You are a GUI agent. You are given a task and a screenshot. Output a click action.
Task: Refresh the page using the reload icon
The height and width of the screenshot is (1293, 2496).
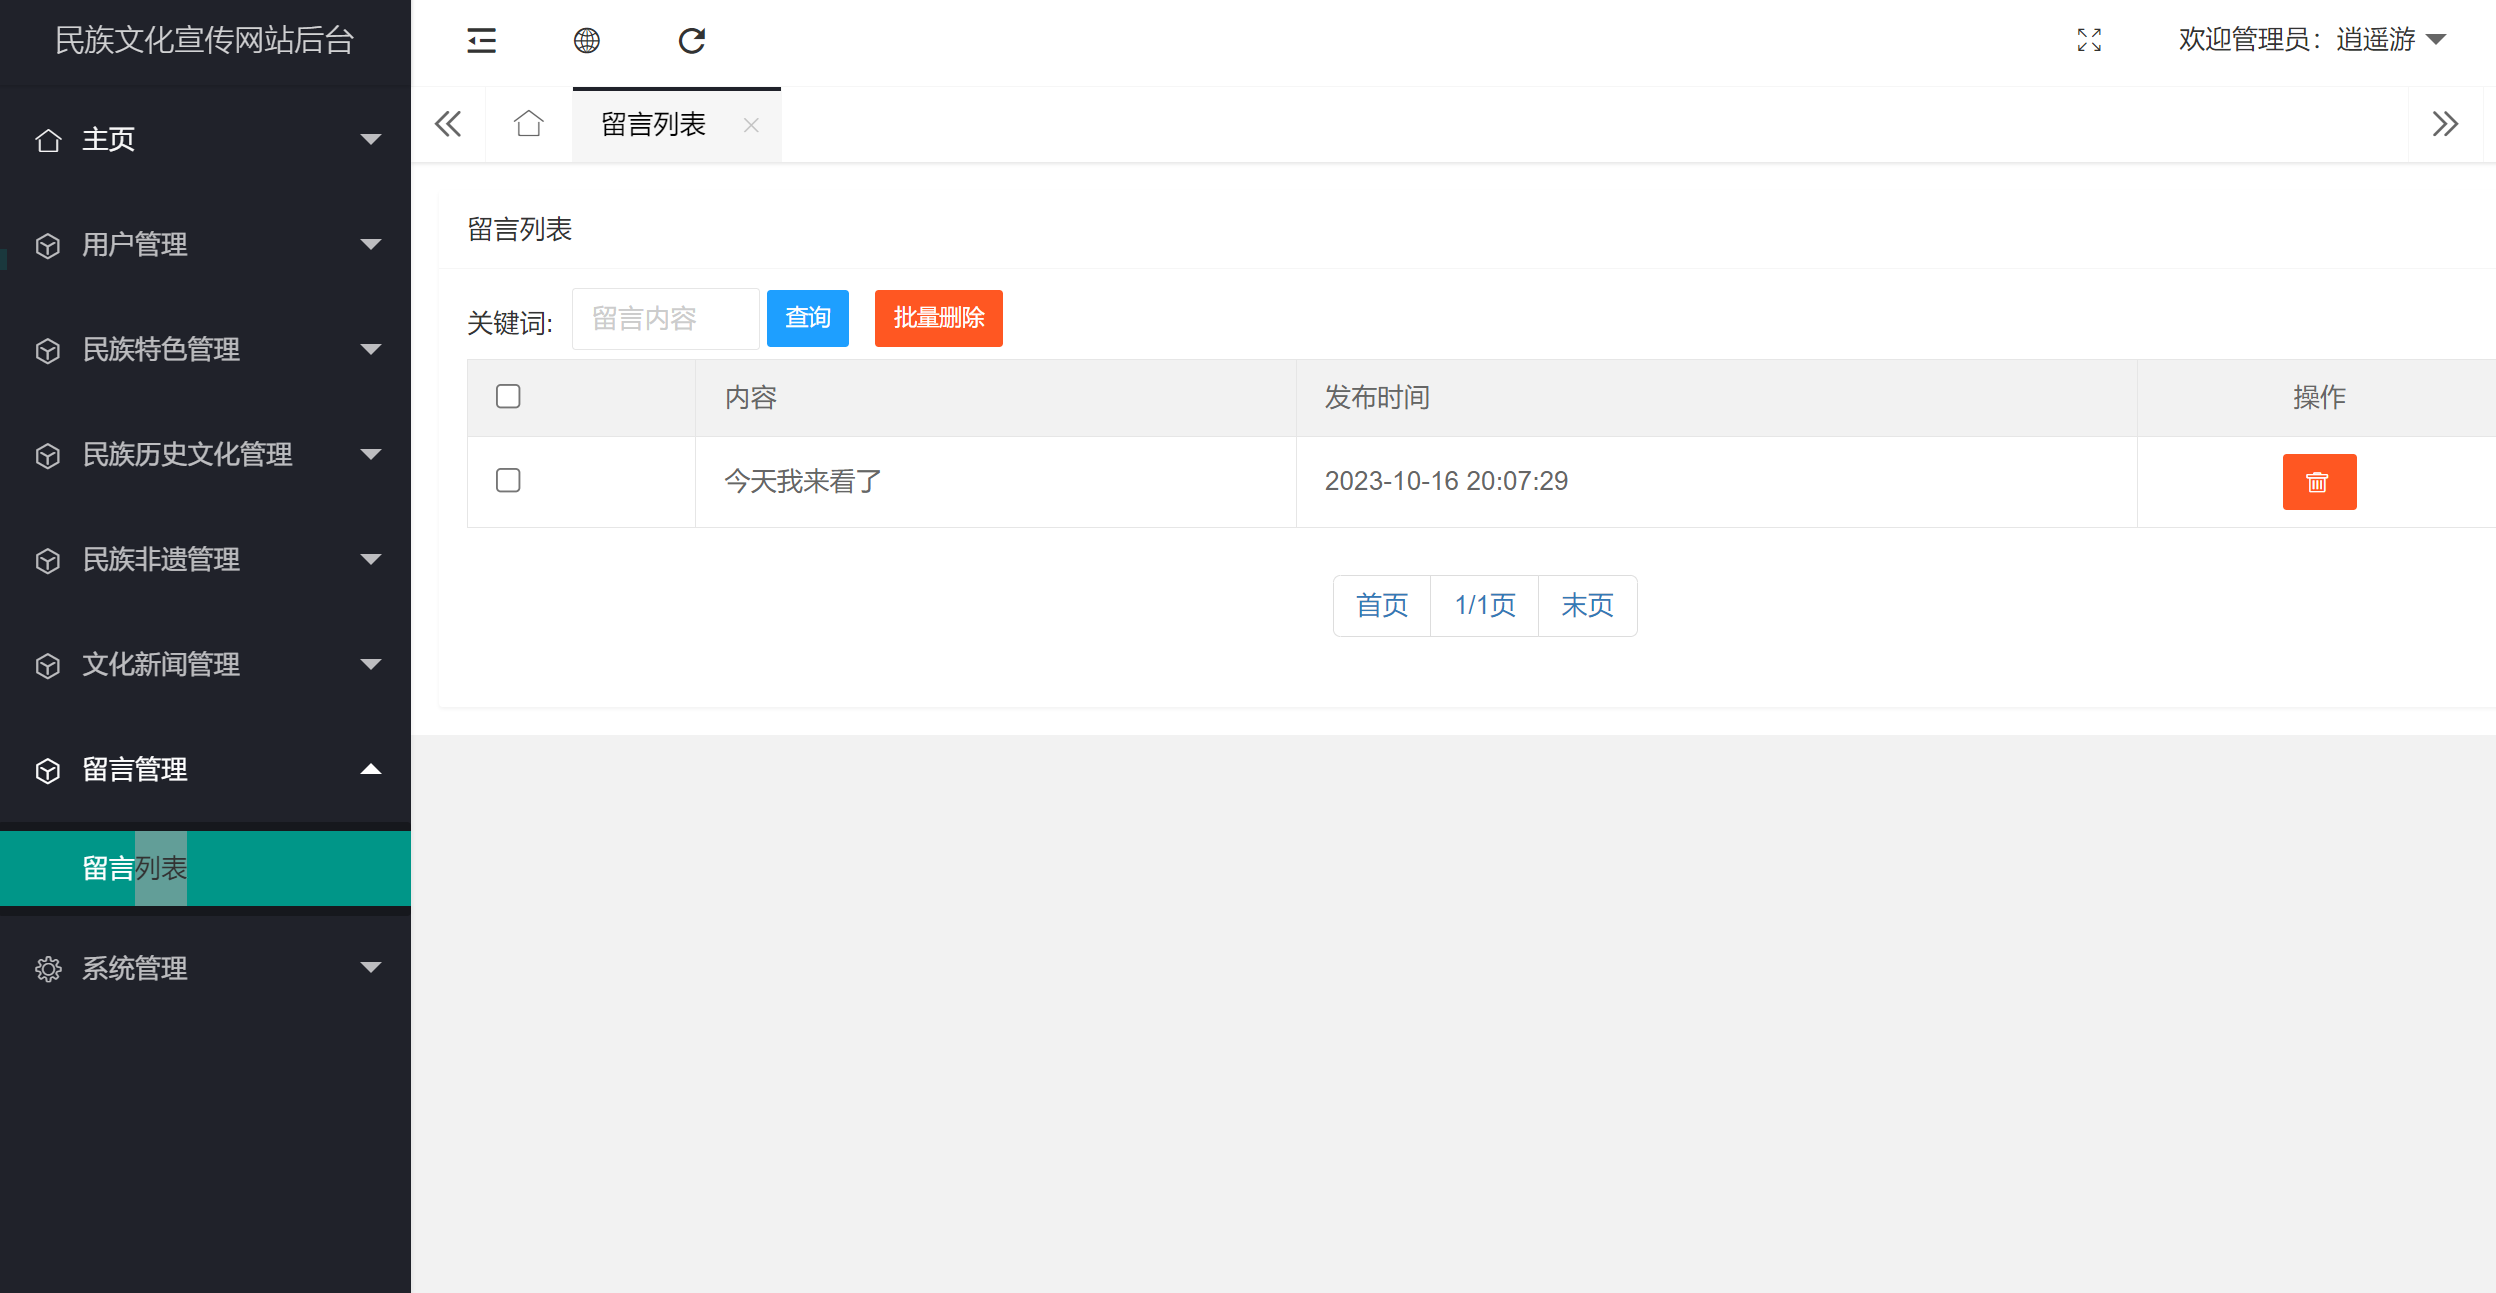(x=692, y=41)
